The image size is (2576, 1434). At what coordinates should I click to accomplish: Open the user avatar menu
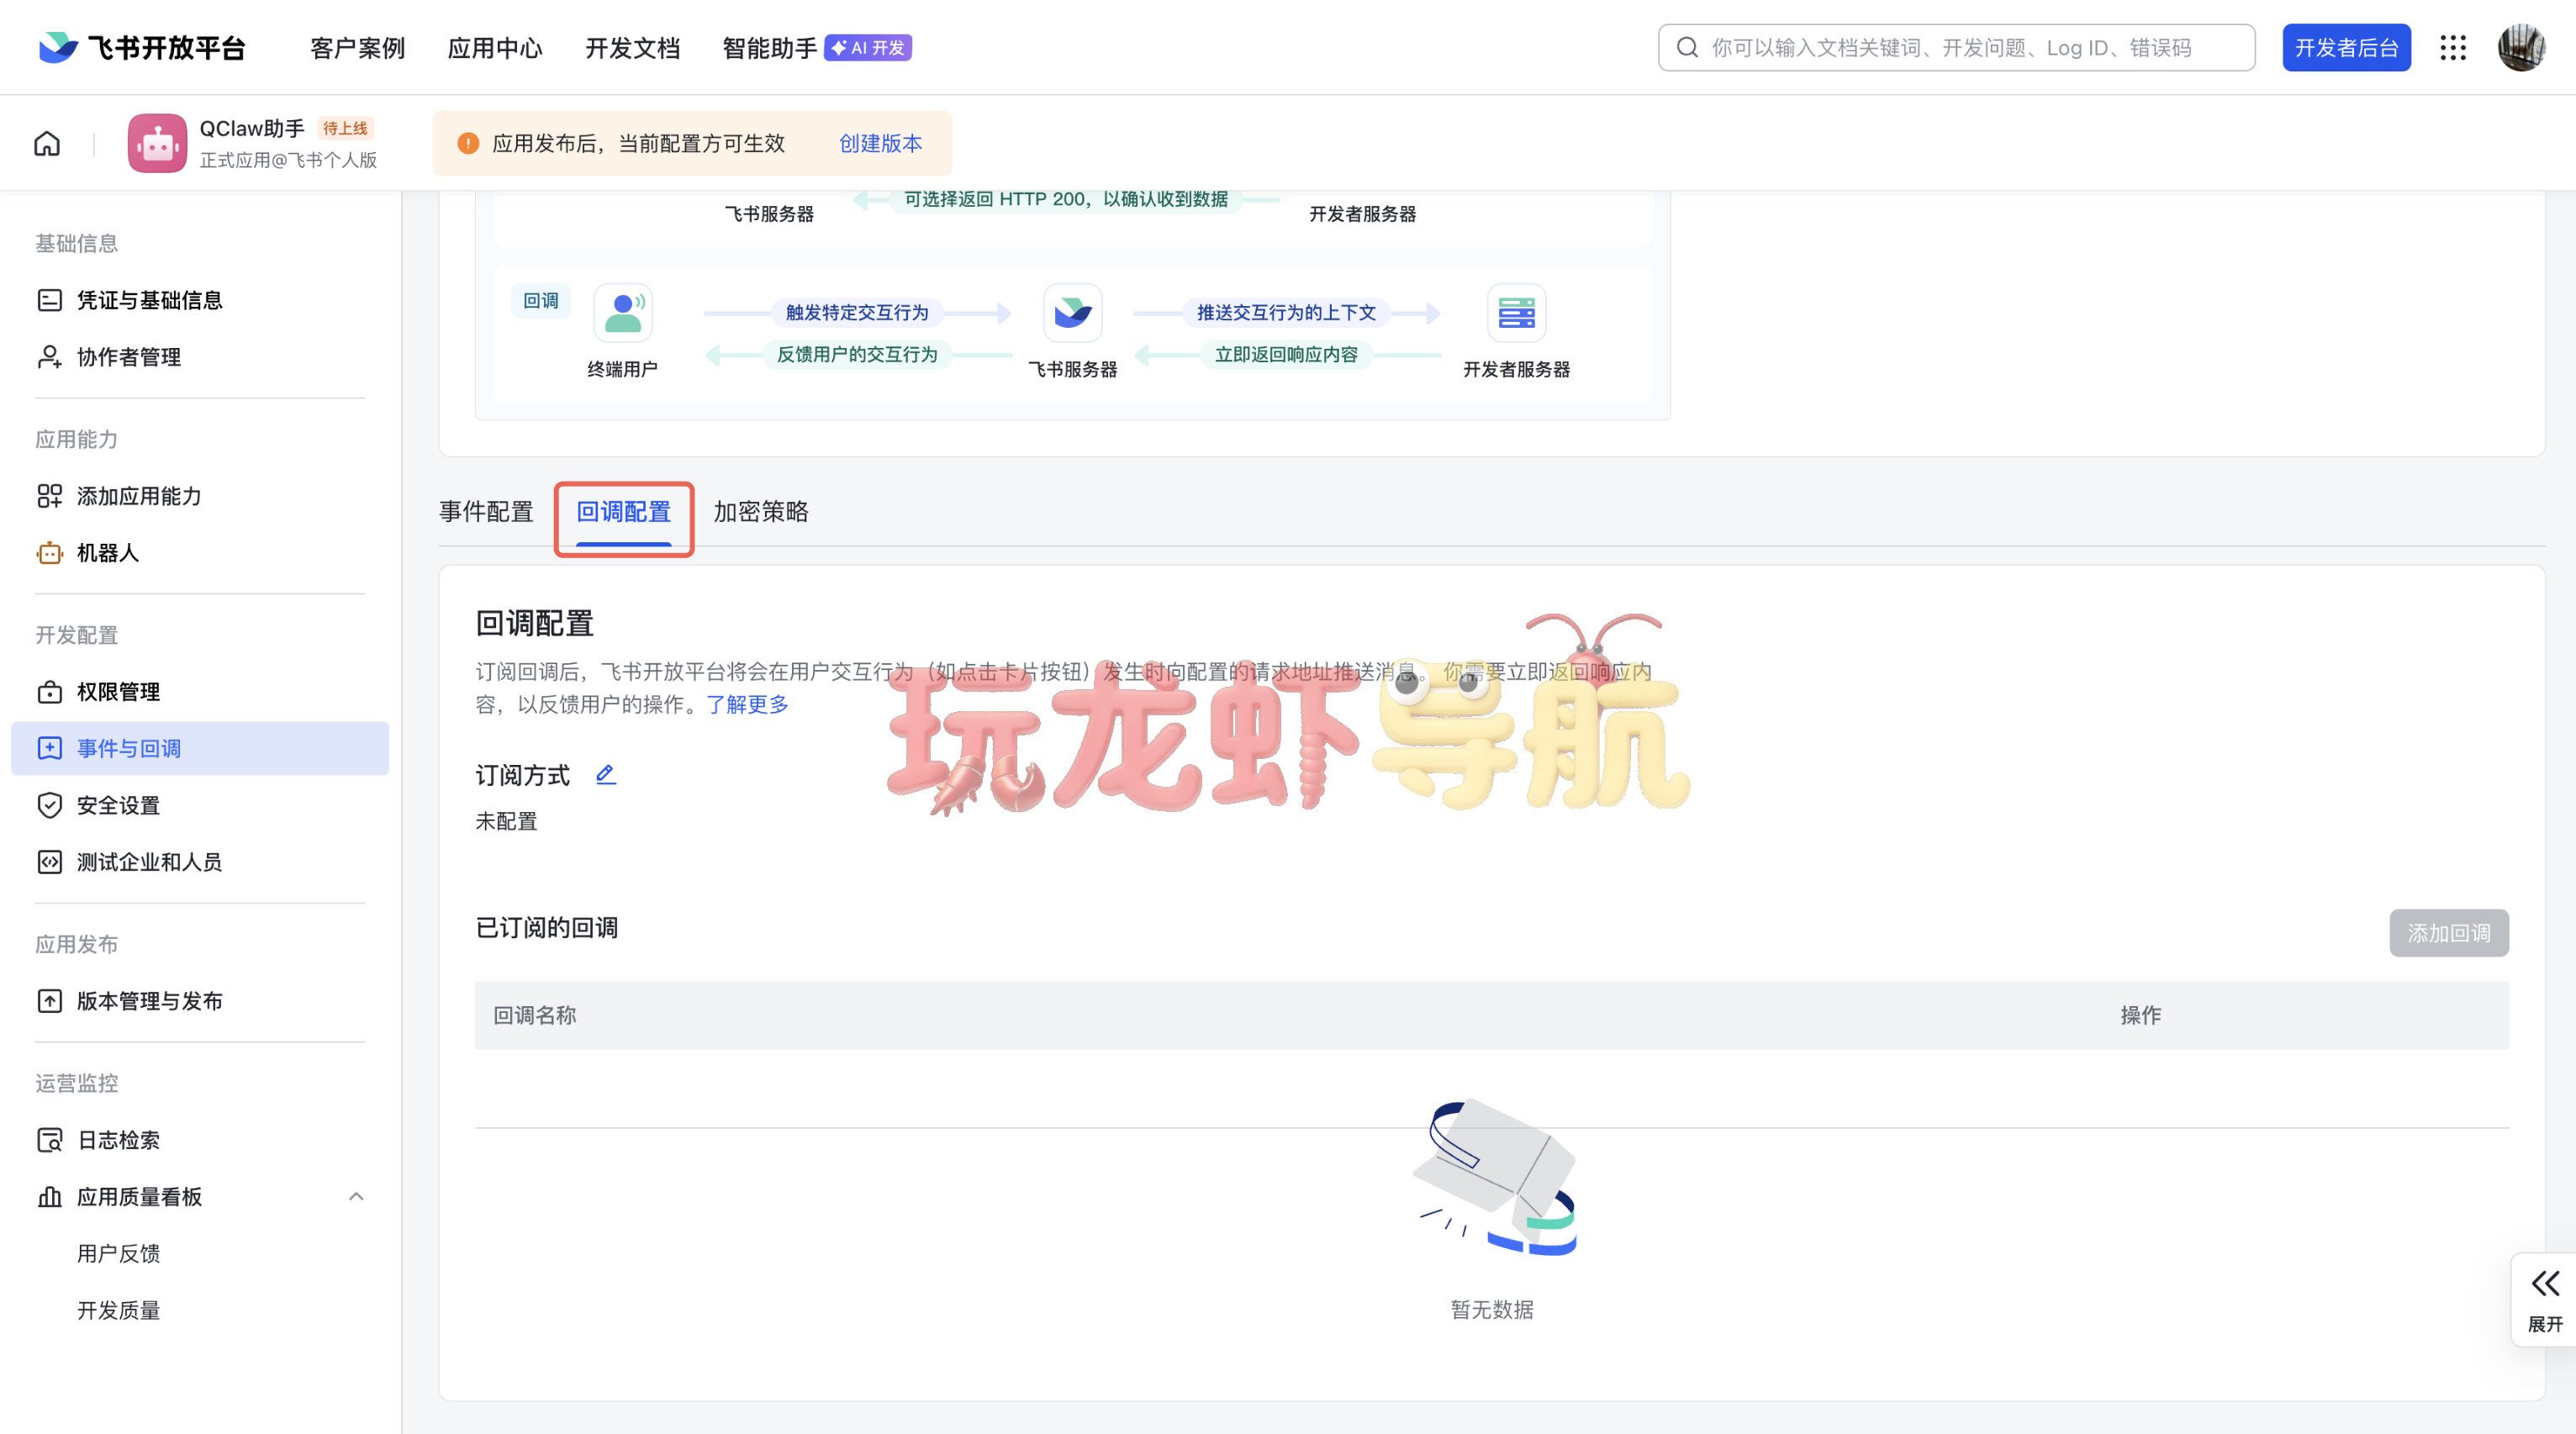2521,47
